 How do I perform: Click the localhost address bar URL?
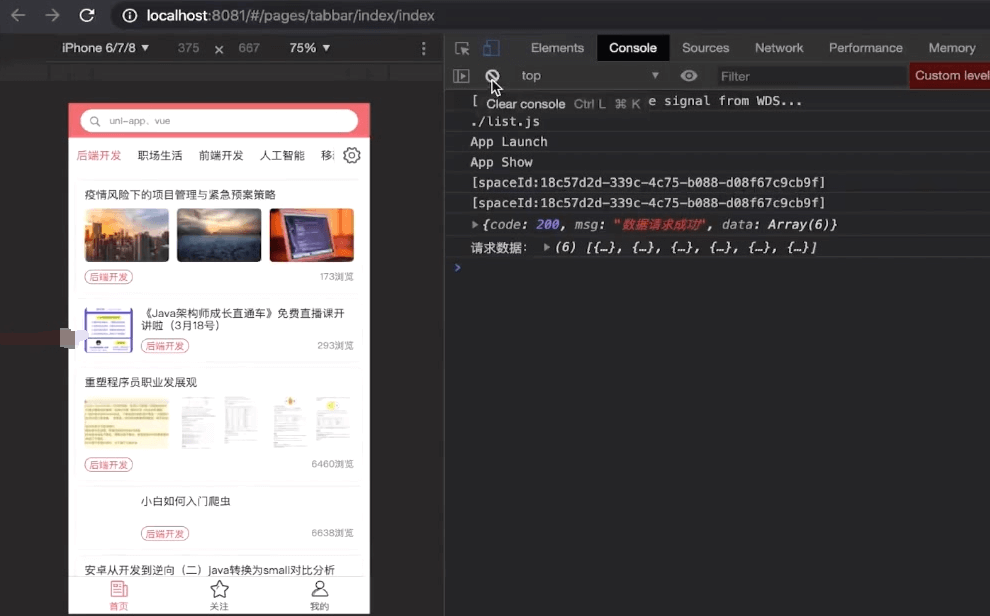290,16
